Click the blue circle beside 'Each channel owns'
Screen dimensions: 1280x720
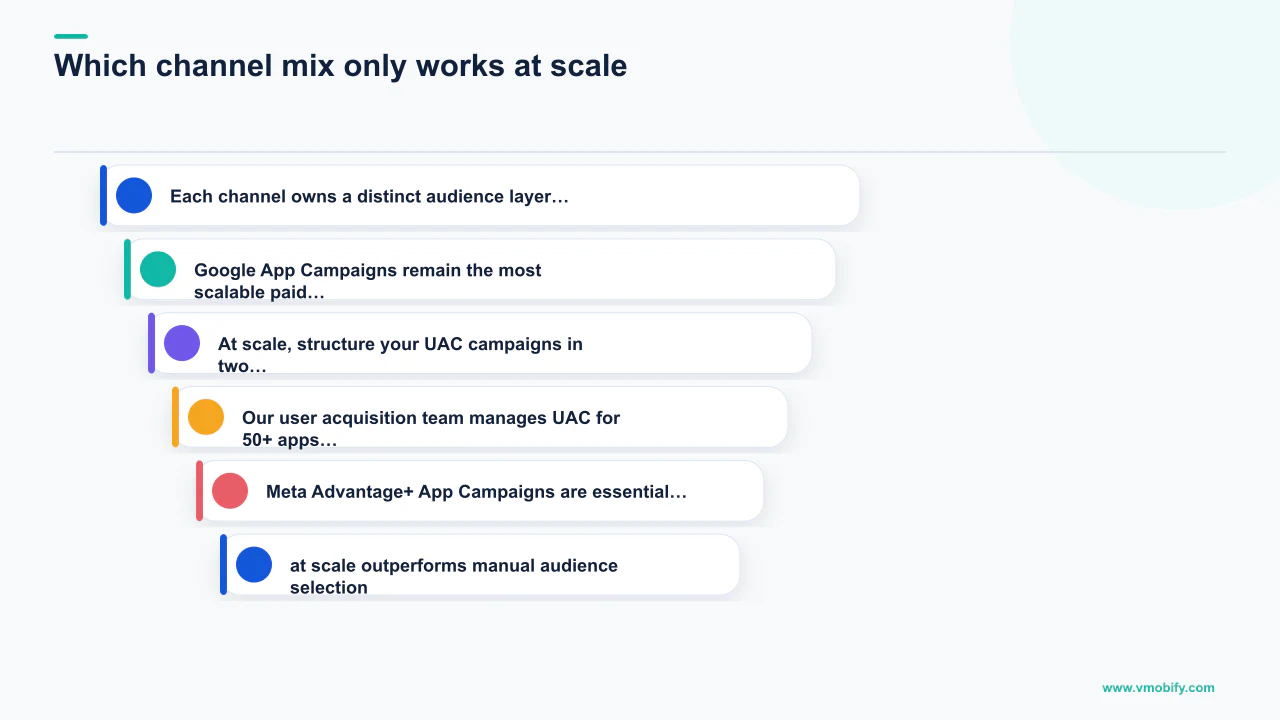click(x=134, y=195)
